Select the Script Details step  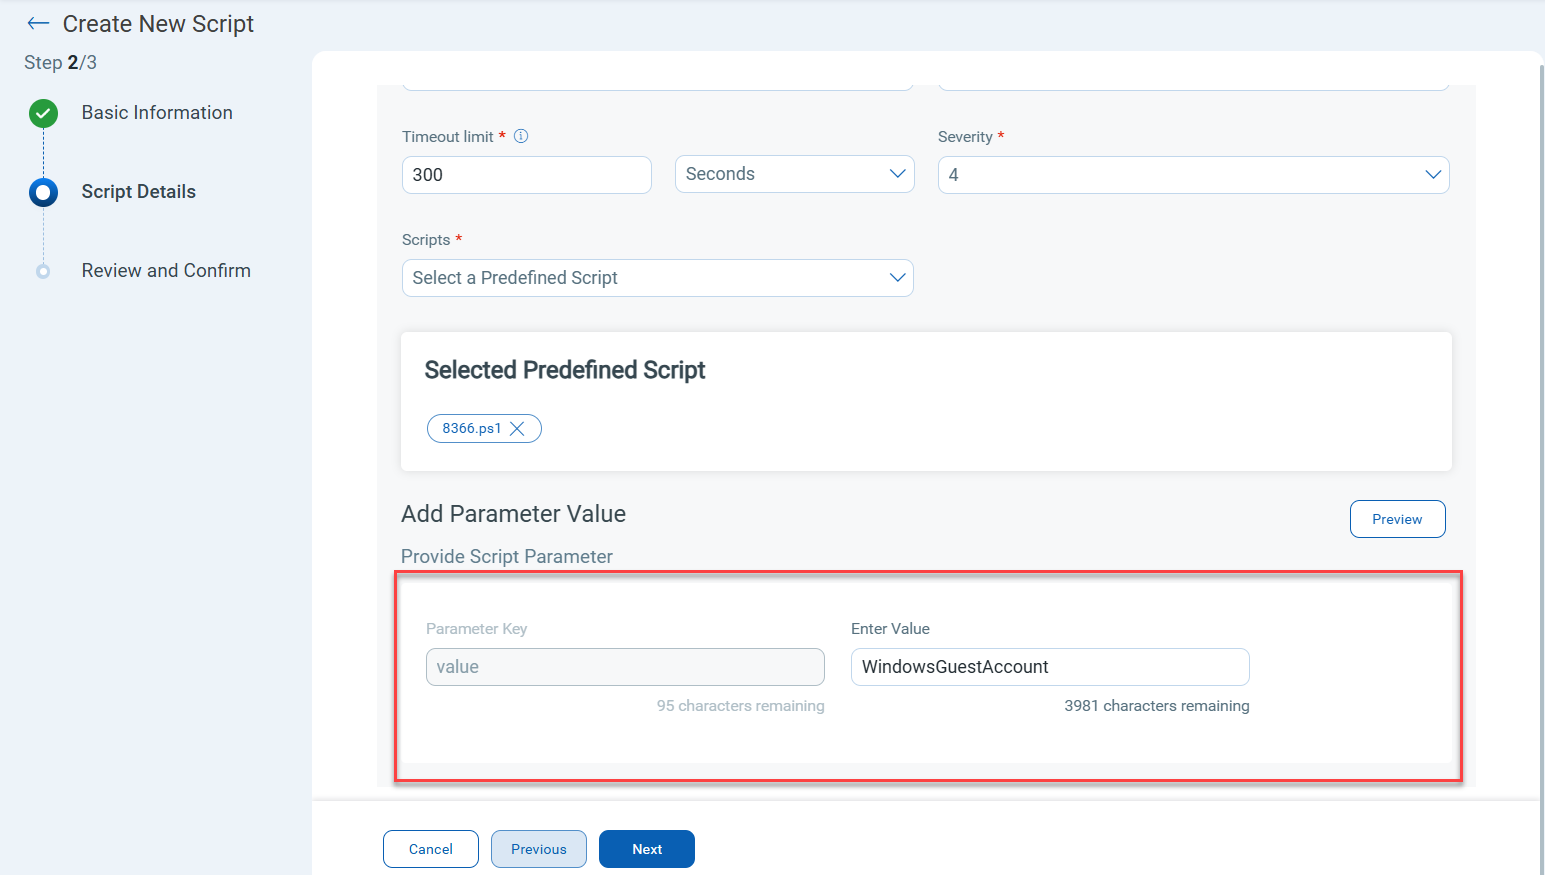(139, 192)
